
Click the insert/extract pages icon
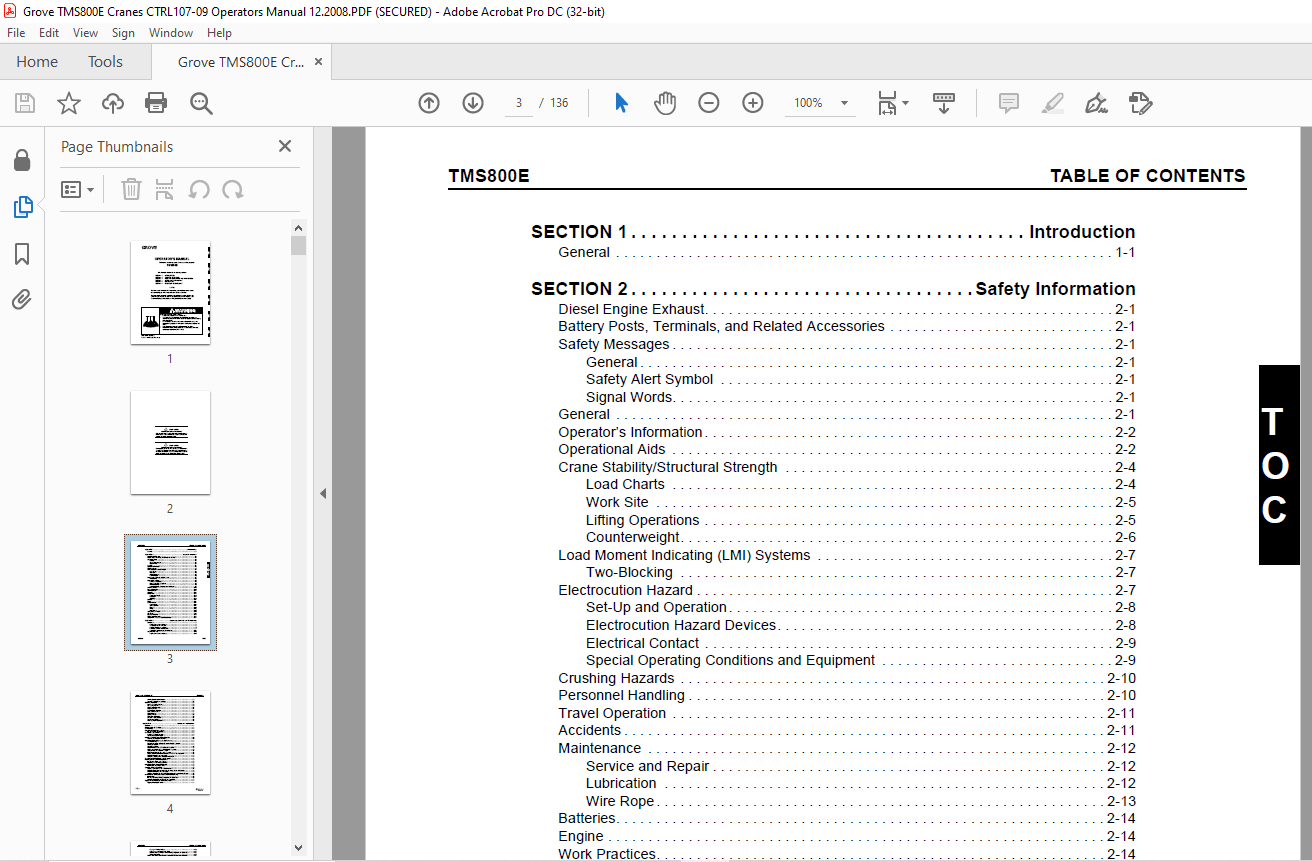pos(165,189)
